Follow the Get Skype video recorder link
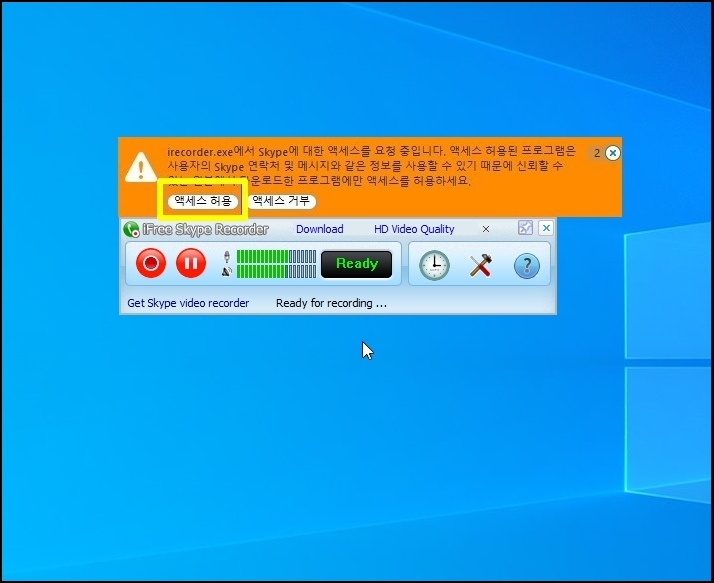The width and height of the screenshot is (714, 583). pyautogui.click(x=188, y=303)
